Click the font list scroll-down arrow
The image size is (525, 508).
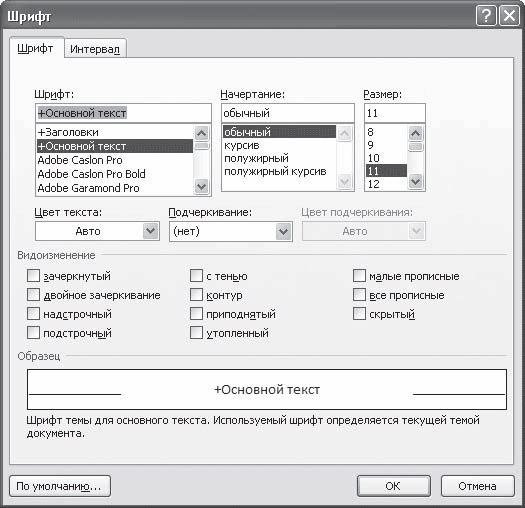[201, 186]
